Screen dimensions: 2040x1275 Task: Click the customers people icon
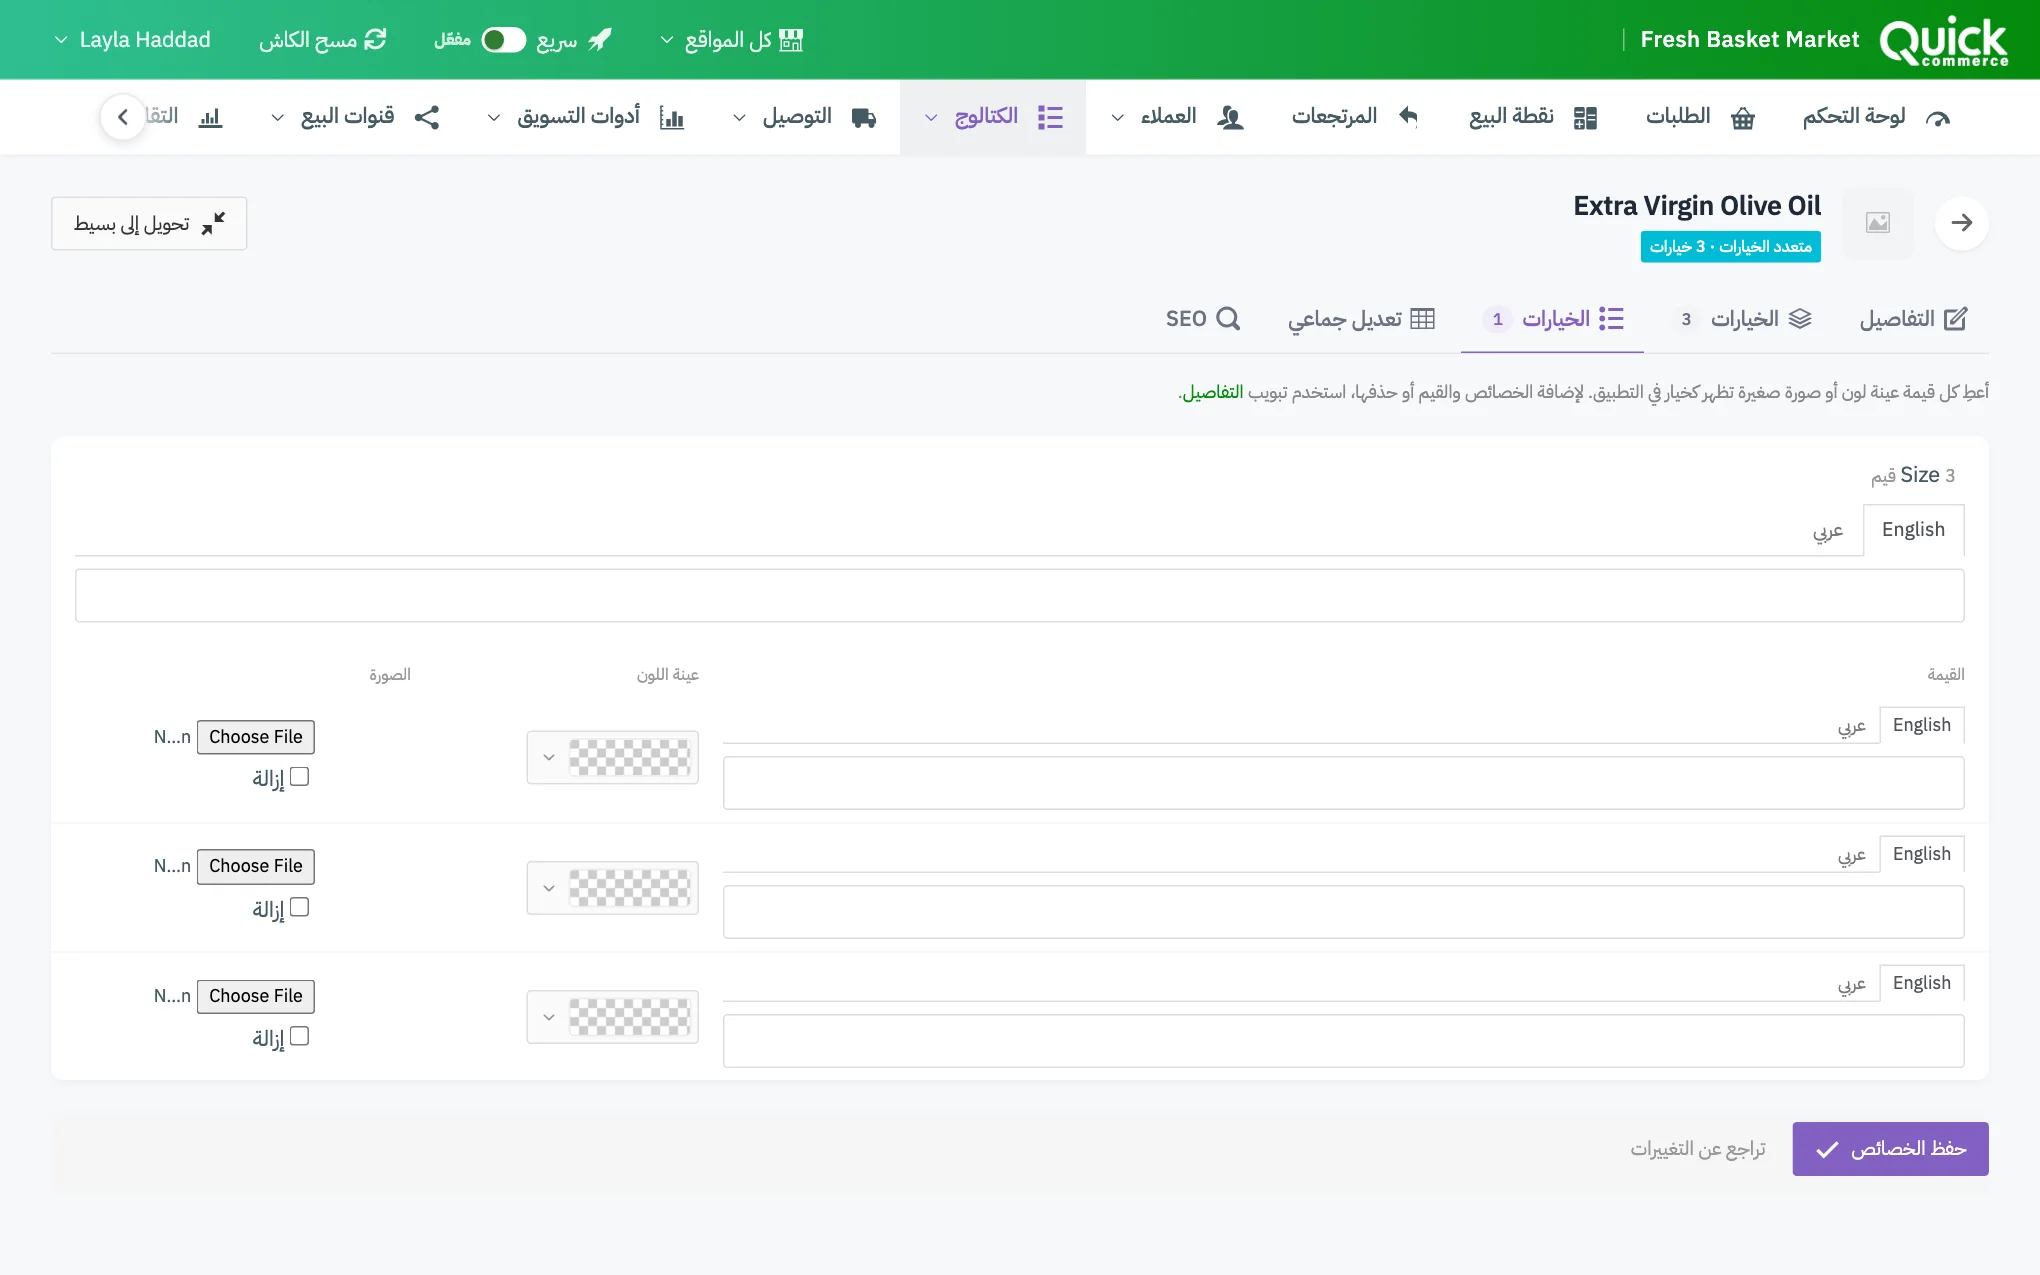click(x=1230, y=118)
